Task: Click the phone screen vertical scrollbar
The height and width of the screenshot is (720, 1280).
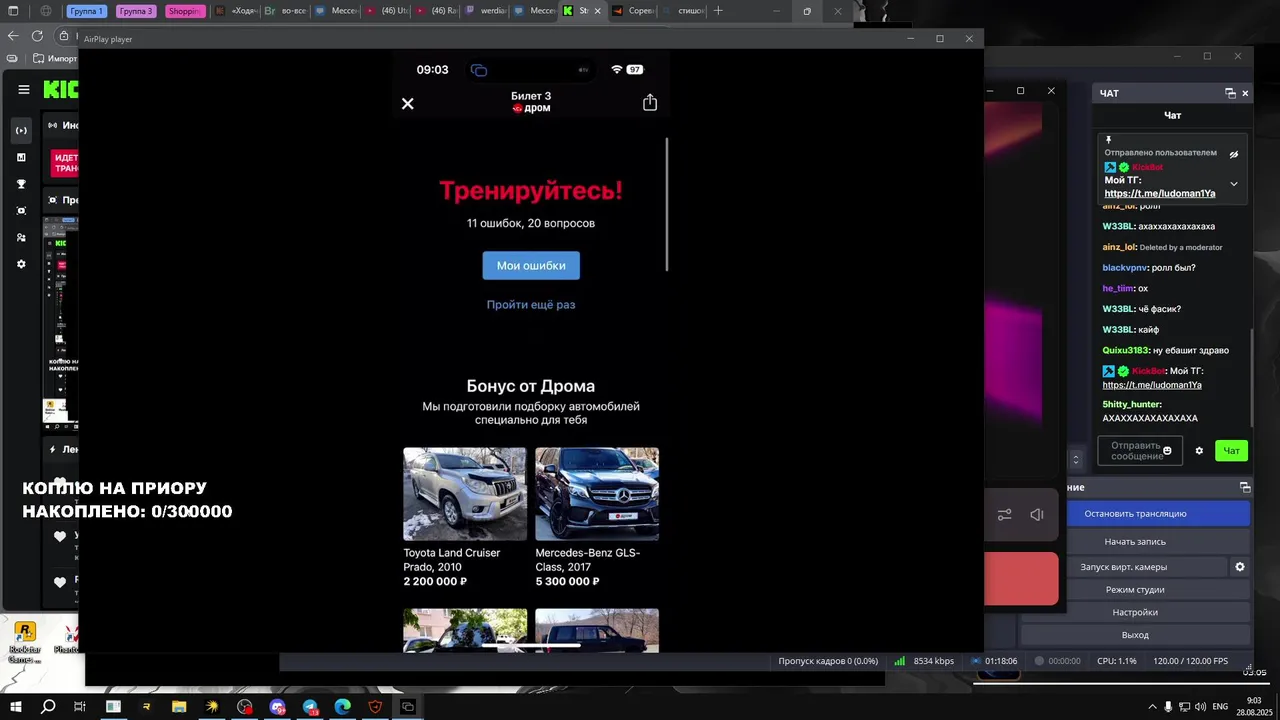Action: (666, 204)
